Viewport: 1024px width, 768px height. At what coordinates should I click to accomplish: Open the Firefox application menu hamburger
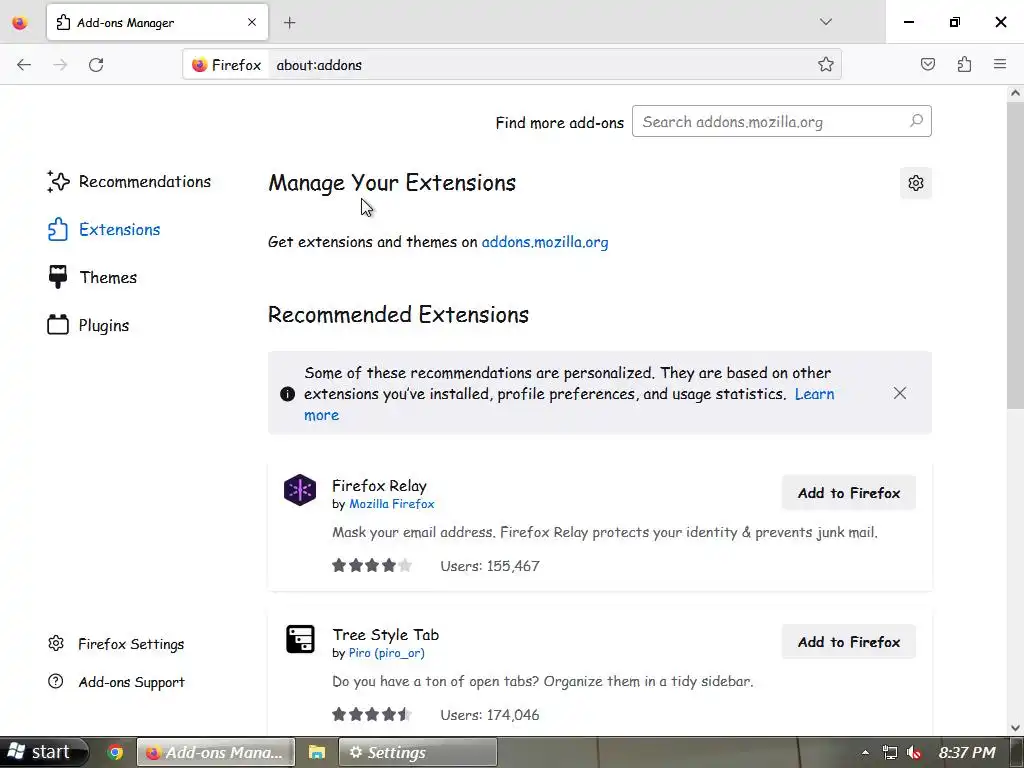coord(1000,64)
